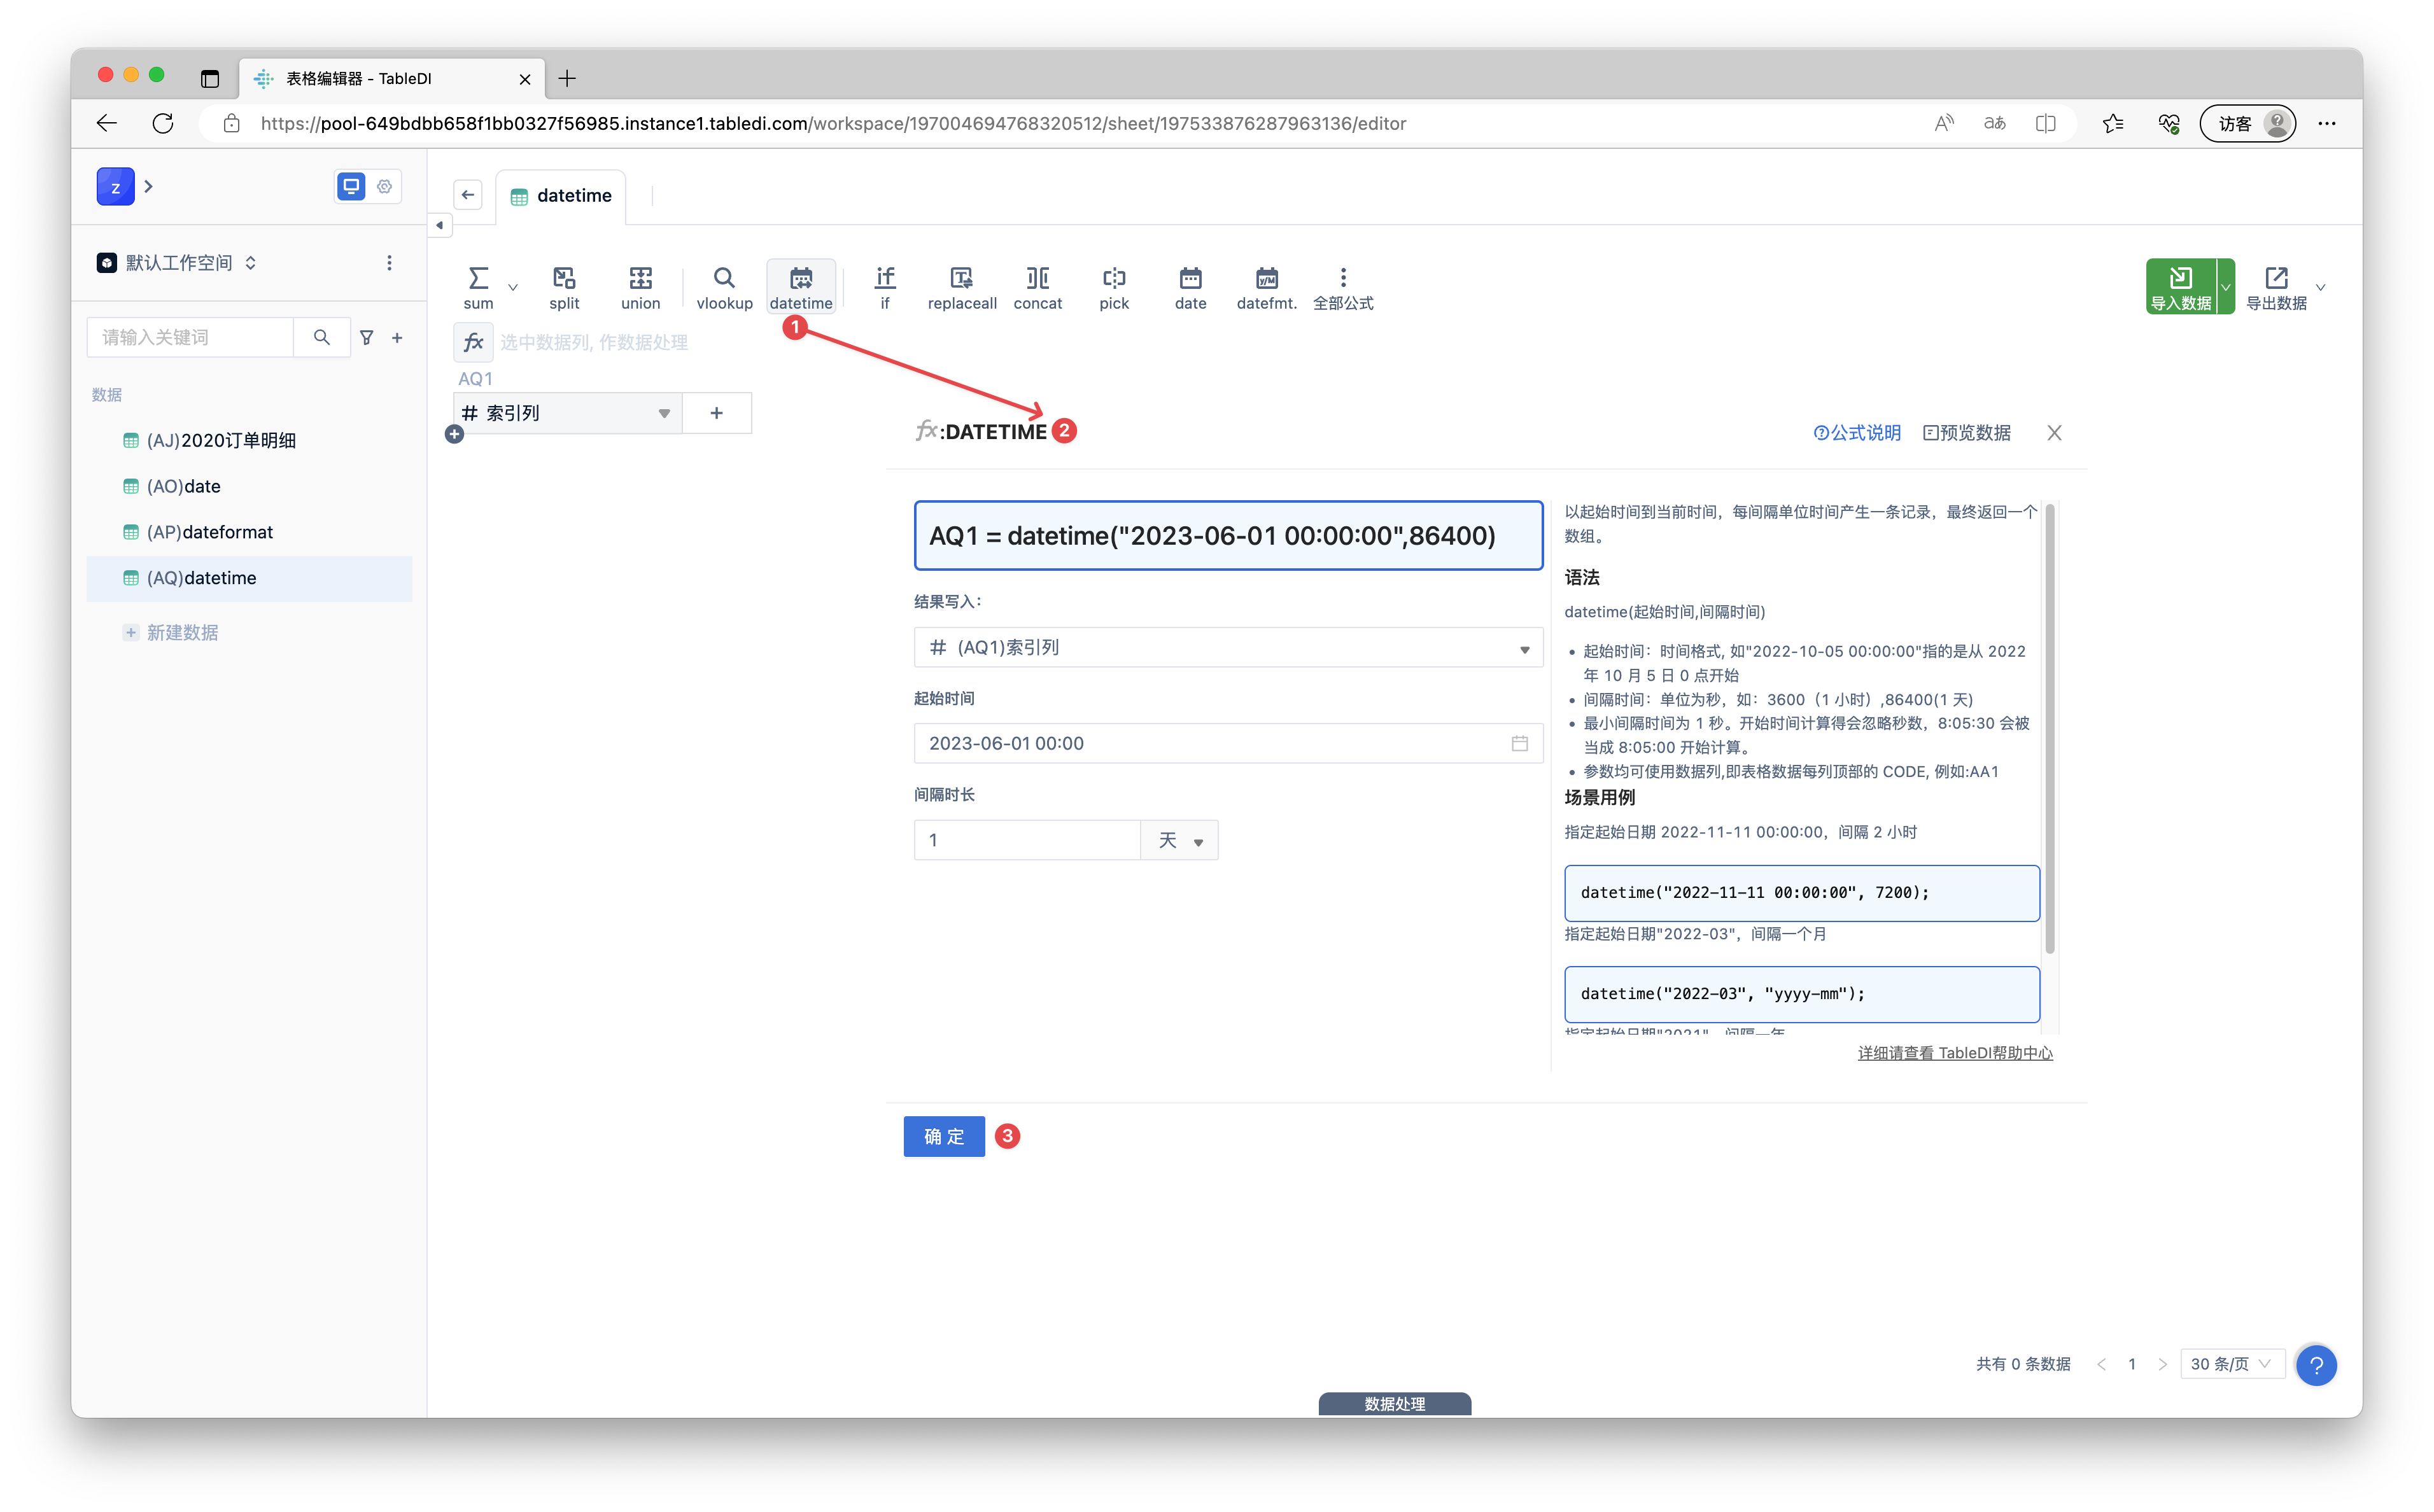Click the sidebar add plus icon
This screenshot has width=2434, height=1512.
[x=397, y=338]
